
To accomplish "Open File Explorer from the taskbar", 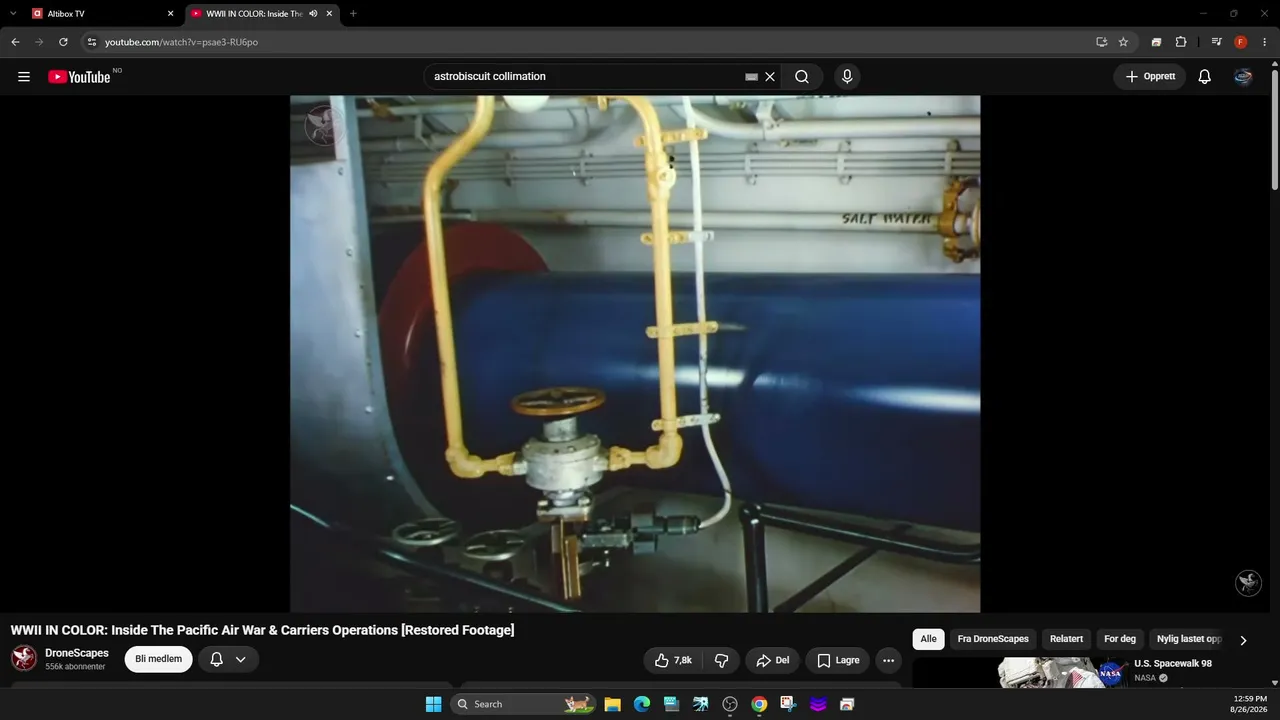I will pyautogui.click(x=613, y=704).
